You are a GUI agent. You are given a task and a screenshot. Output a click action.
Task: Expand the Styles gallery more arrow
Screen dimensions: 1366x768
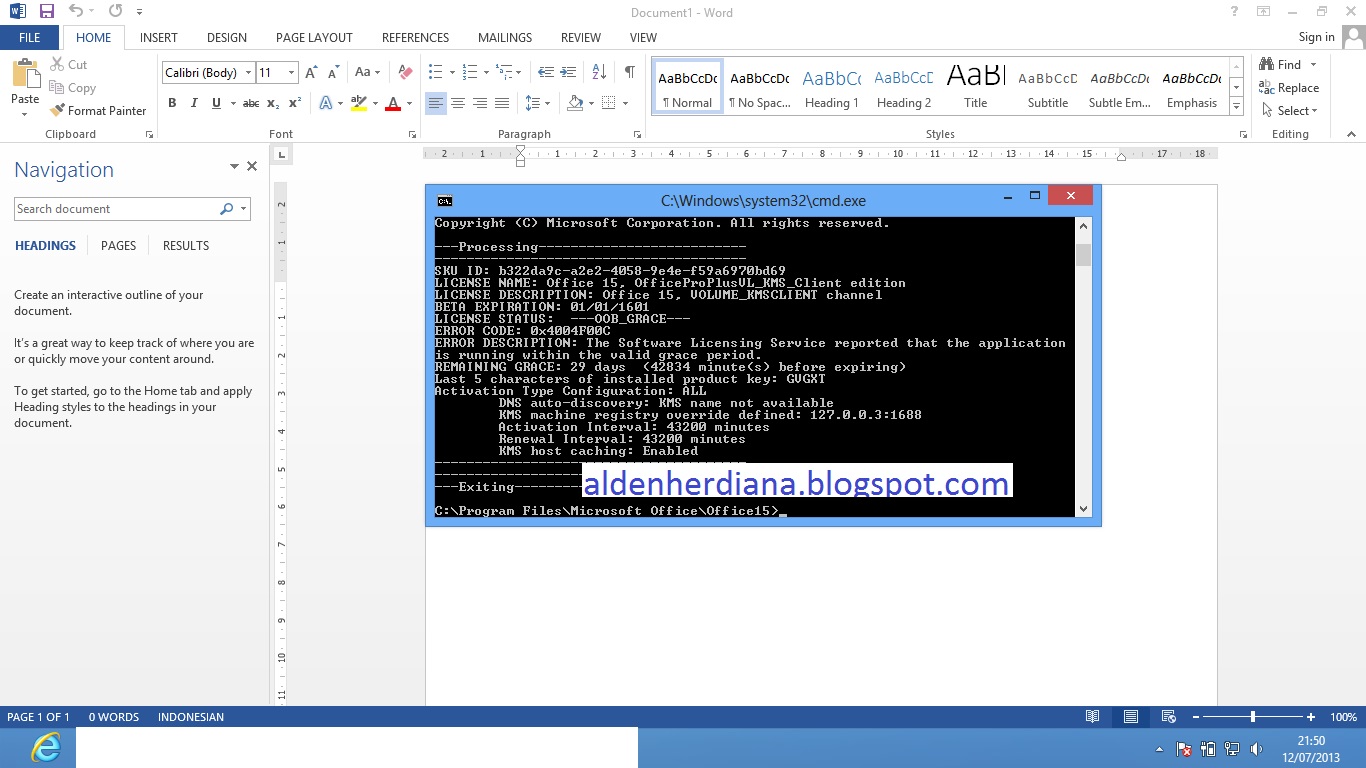pos(1237,107)
